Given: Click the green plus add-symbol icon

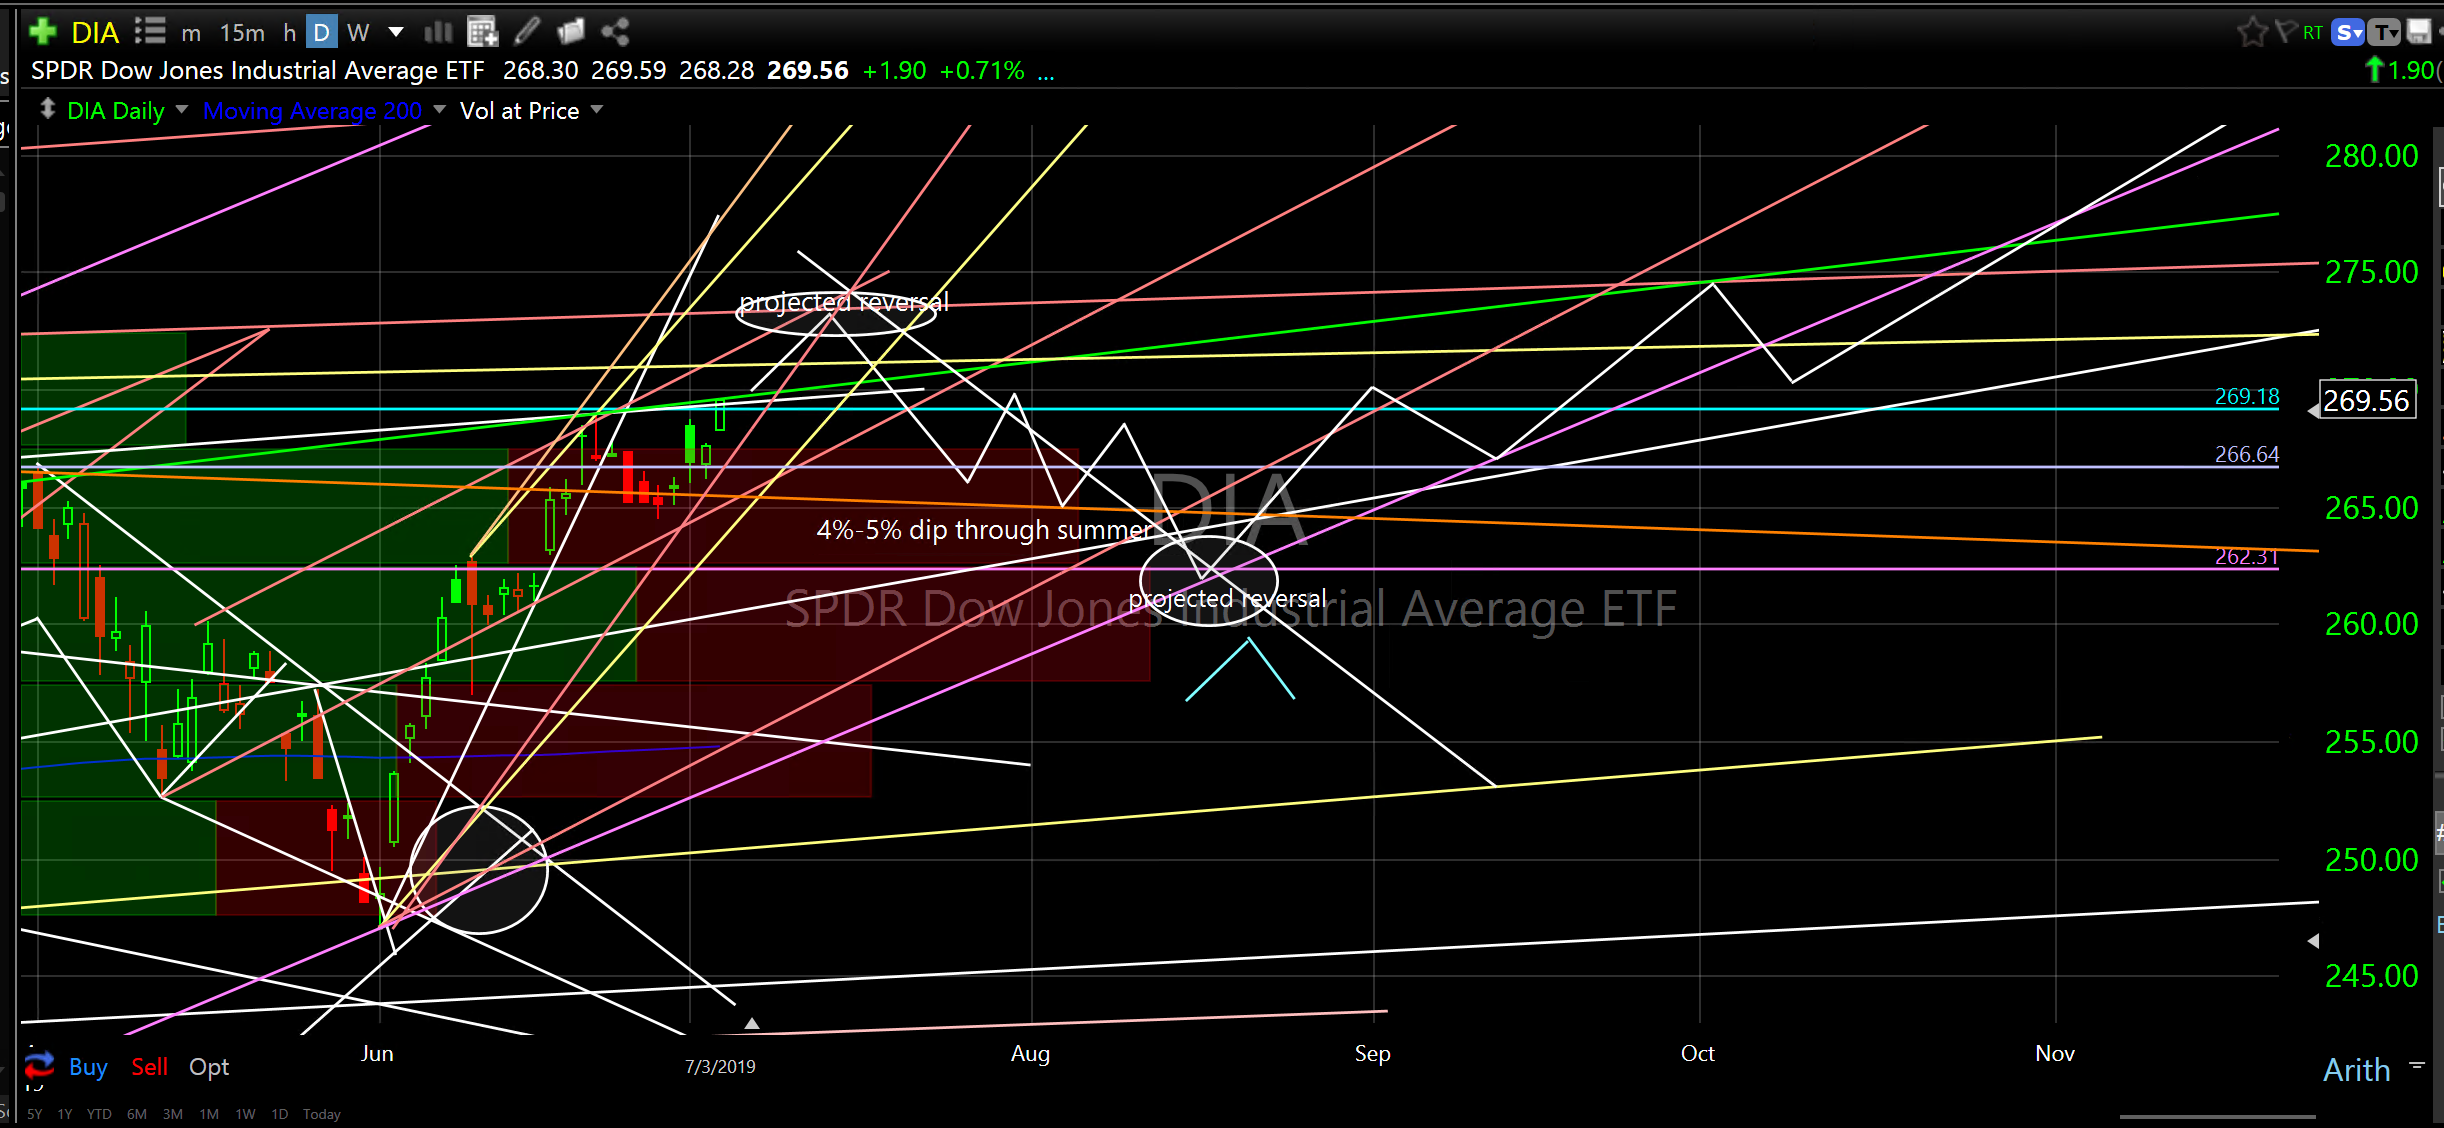Looking at the screenshot, I should tap(43, 32).
